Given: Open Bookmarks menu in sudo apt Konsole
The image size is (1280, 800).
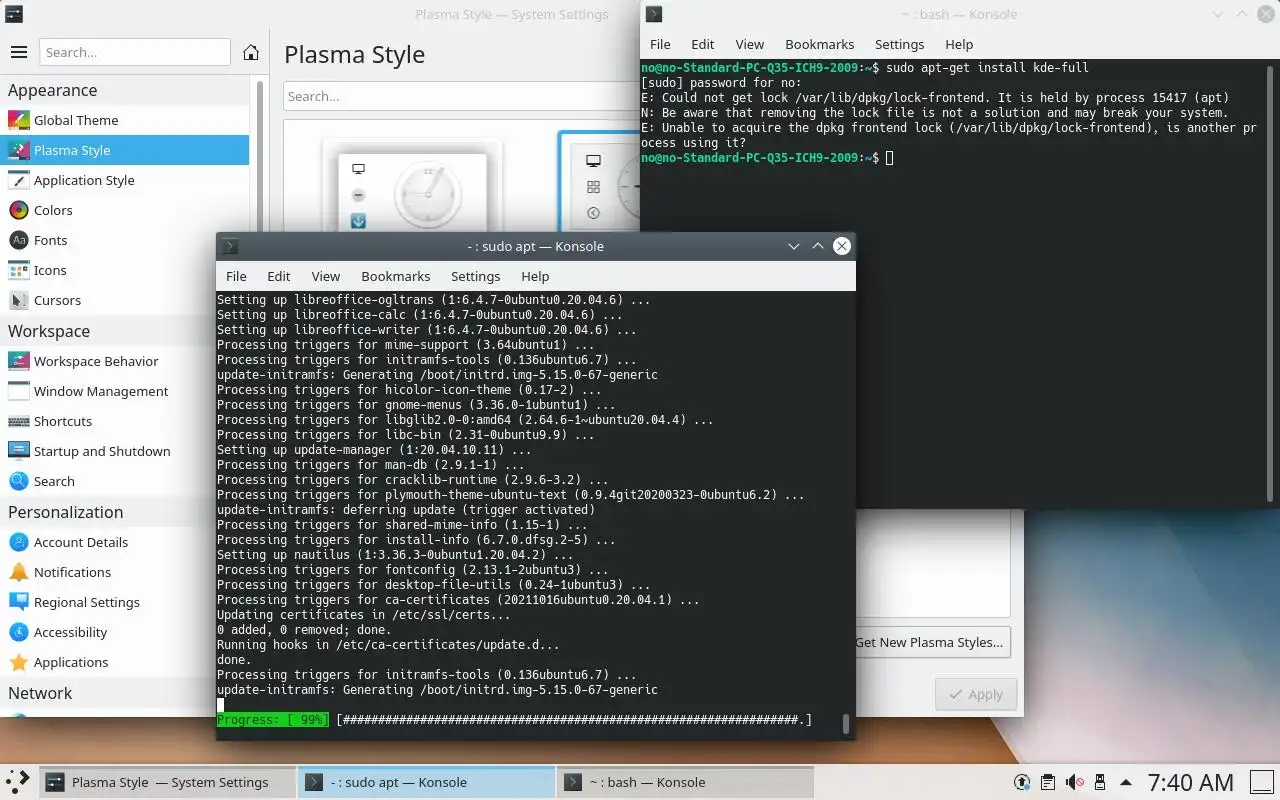Looking at the screenshot, I should pos(396,276).
